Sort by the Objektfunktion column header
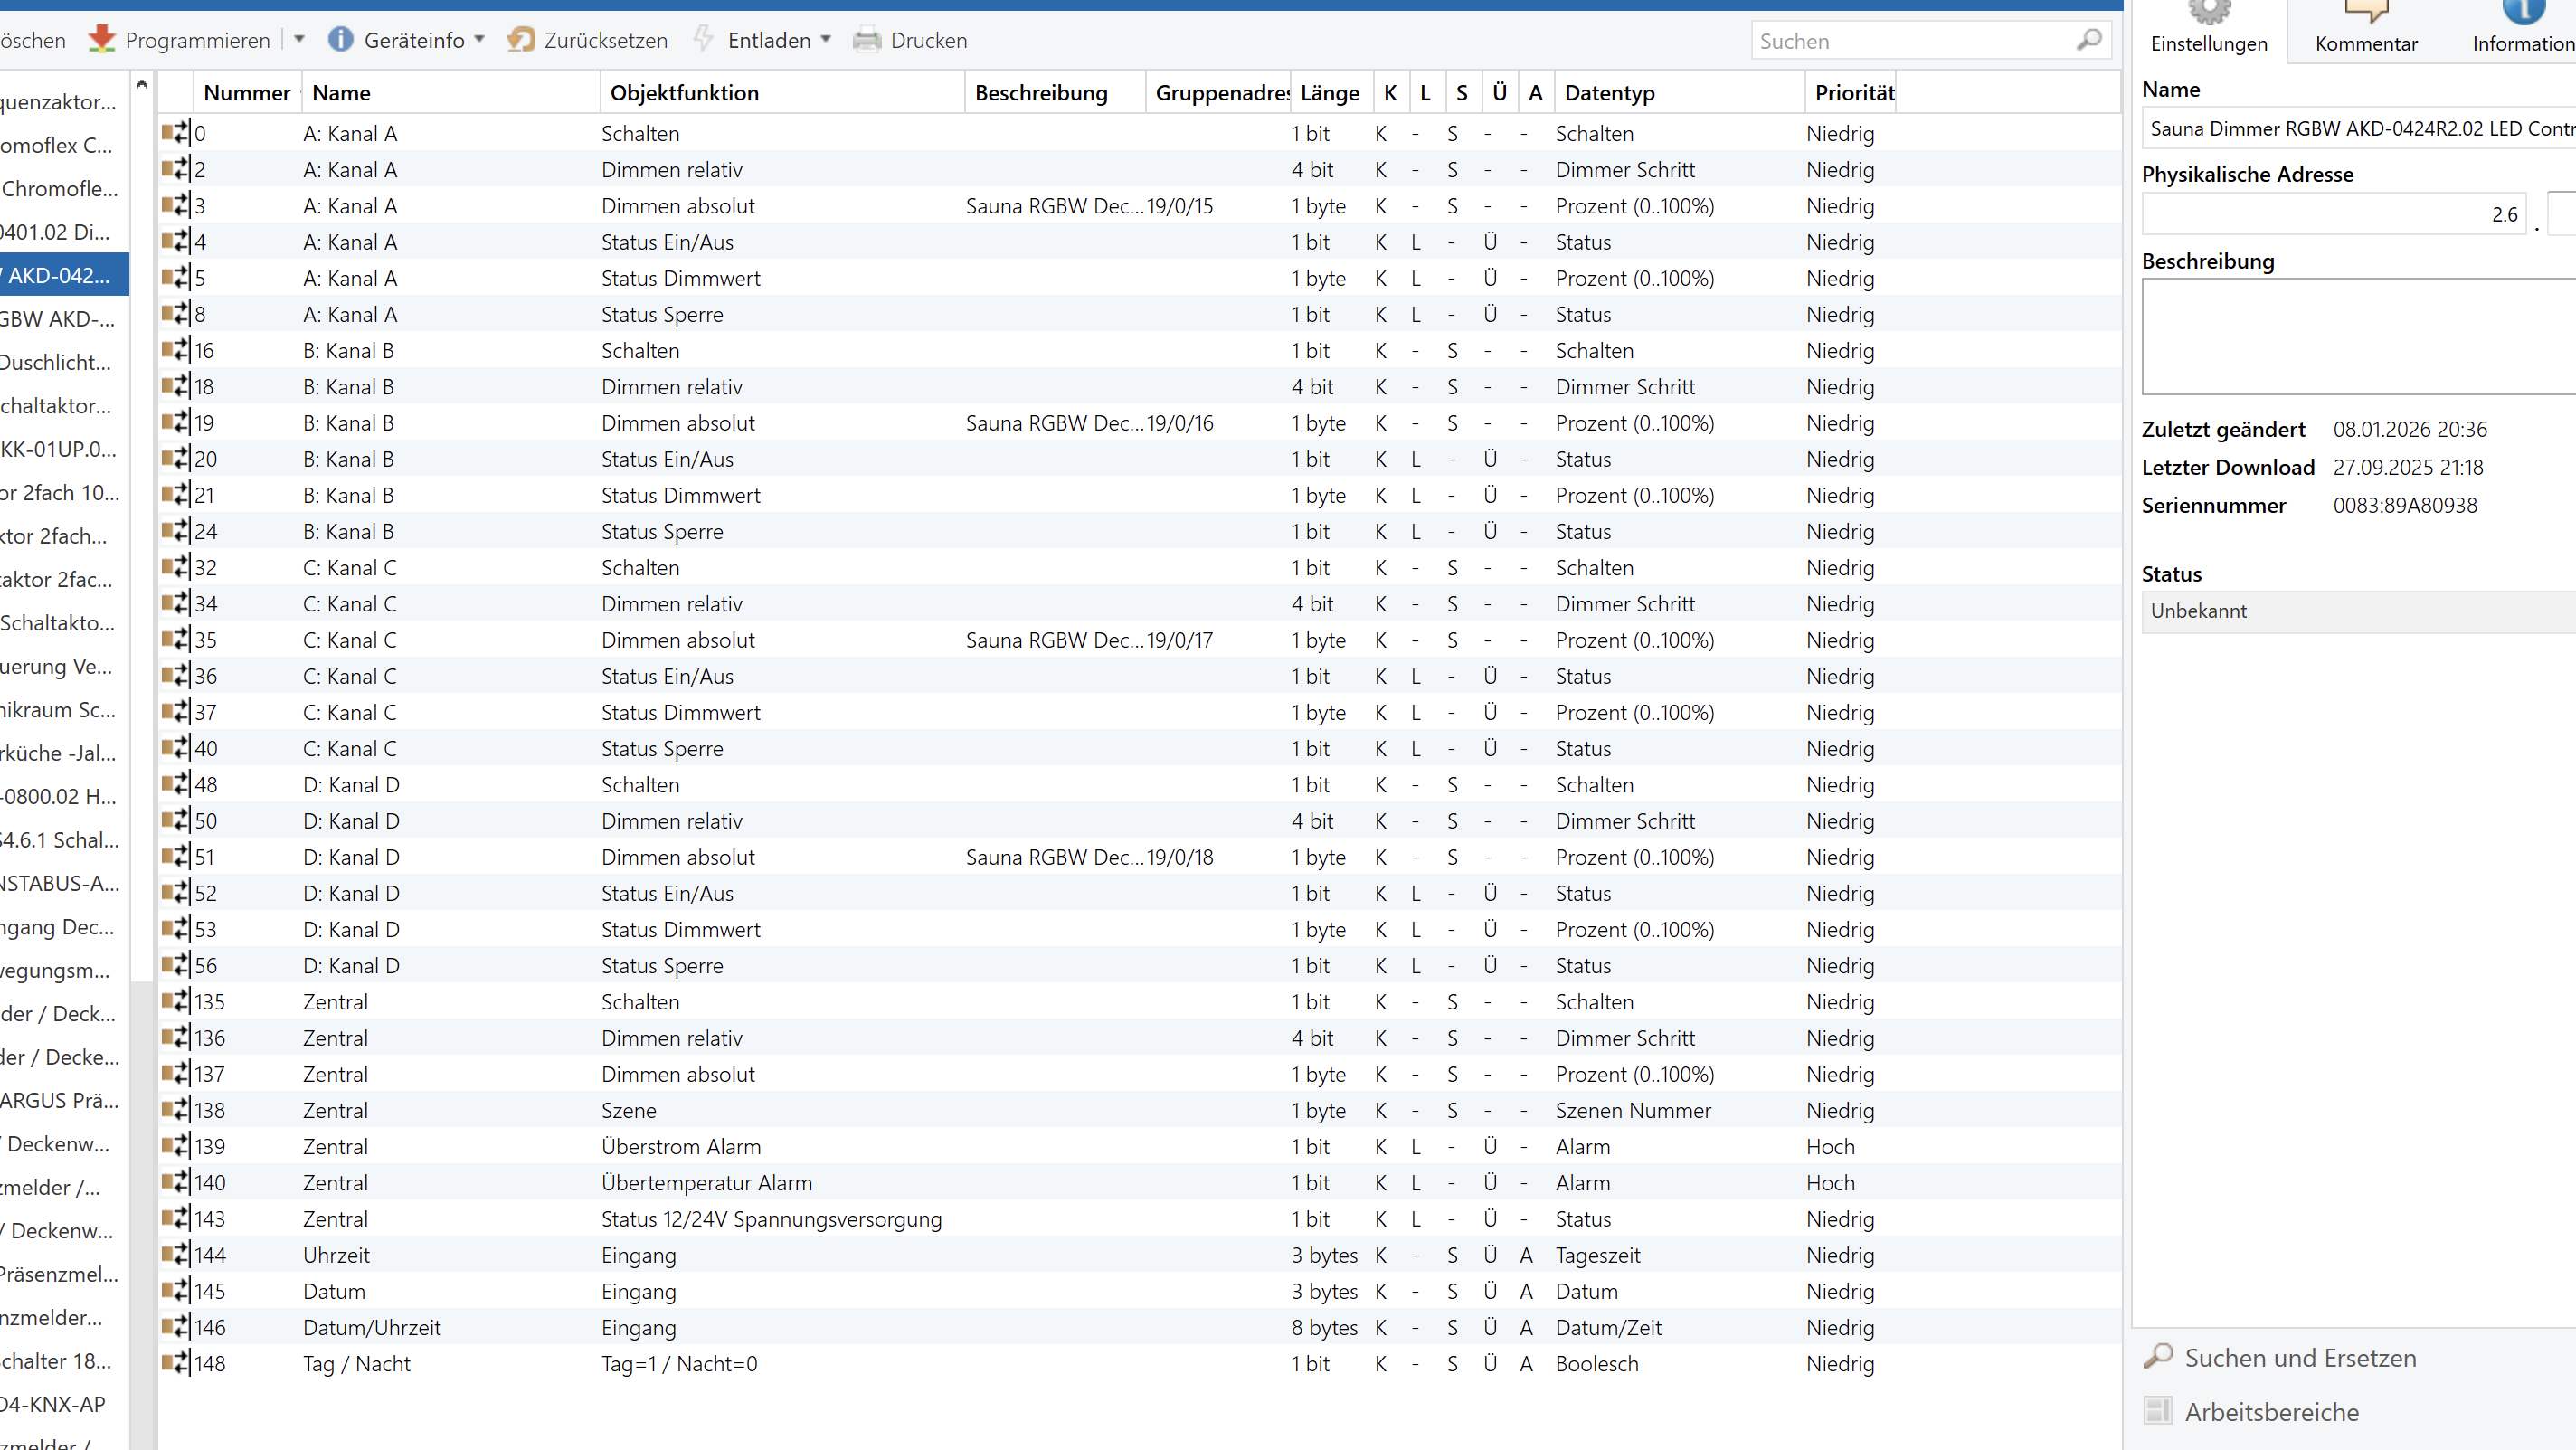The width and height of the screenshot is (2576, 1450). coord(684,93)
